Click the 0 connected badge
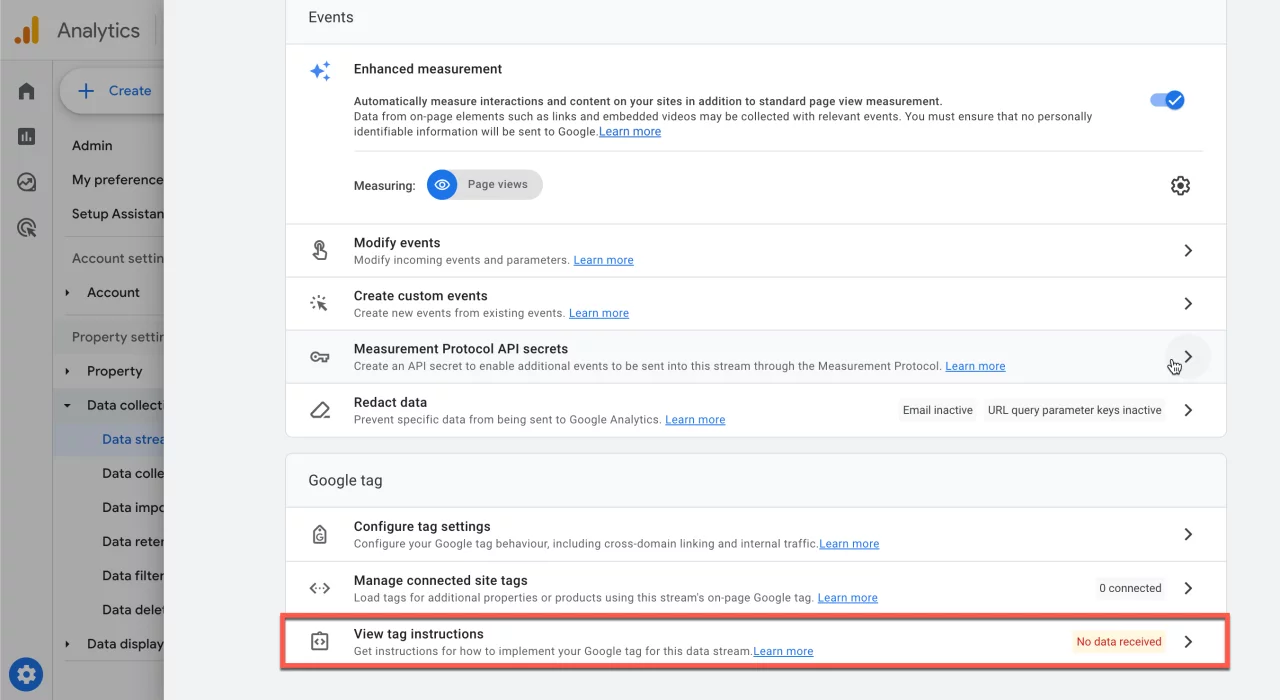 point(1130,588)
